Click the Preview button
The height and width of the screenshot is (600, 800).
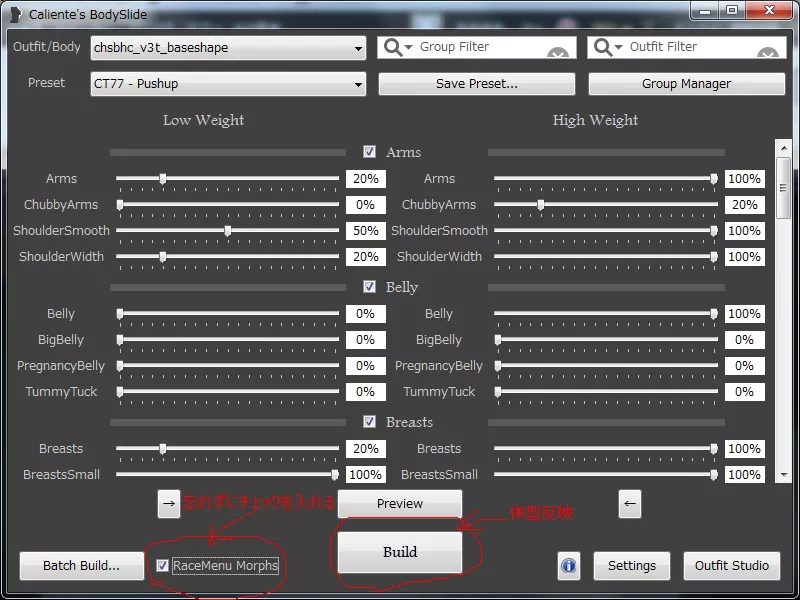coord(400,504)
